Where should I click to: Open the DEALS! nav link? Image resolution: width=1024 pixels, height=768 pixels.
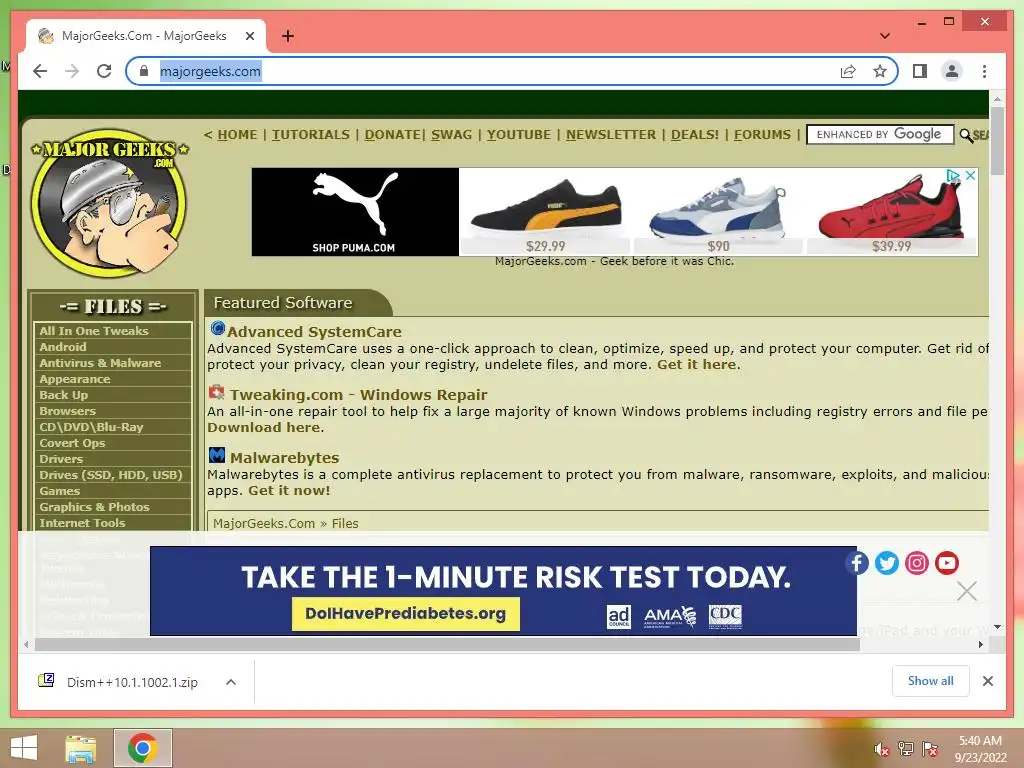point(695,135)
